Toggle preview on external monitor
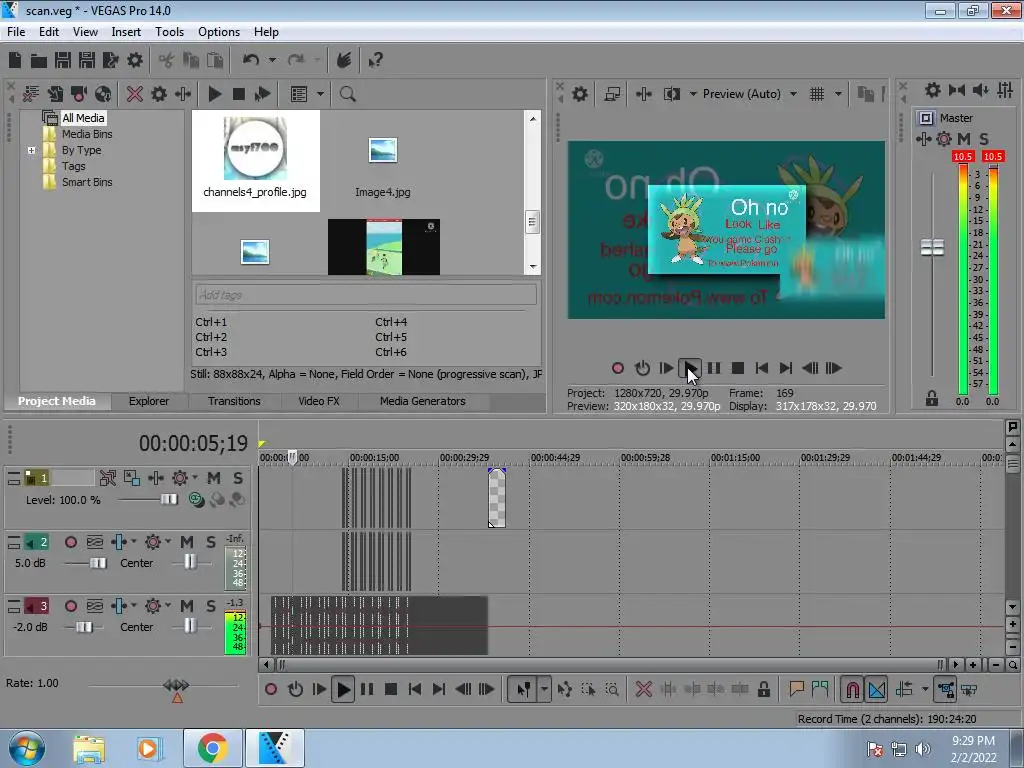This screenshot has width=1024, height=768. click(612, 94)
